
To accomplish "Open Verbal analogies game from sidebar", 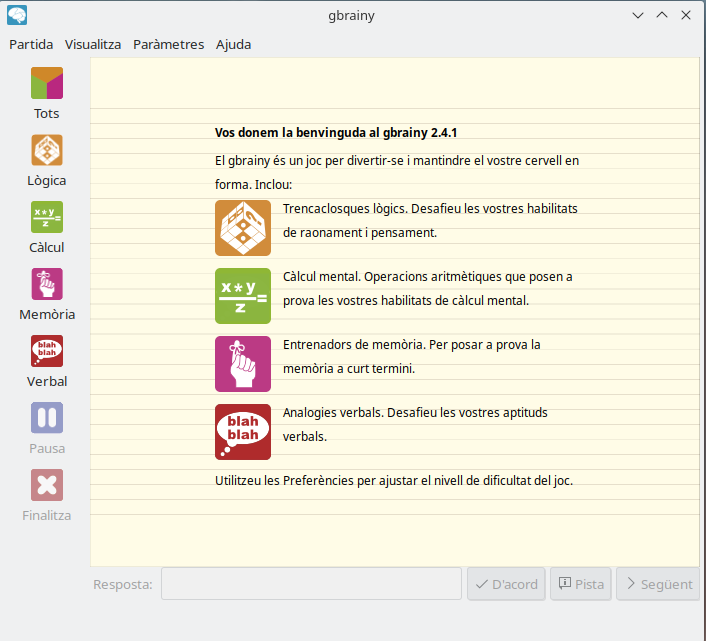I will 47,351.
